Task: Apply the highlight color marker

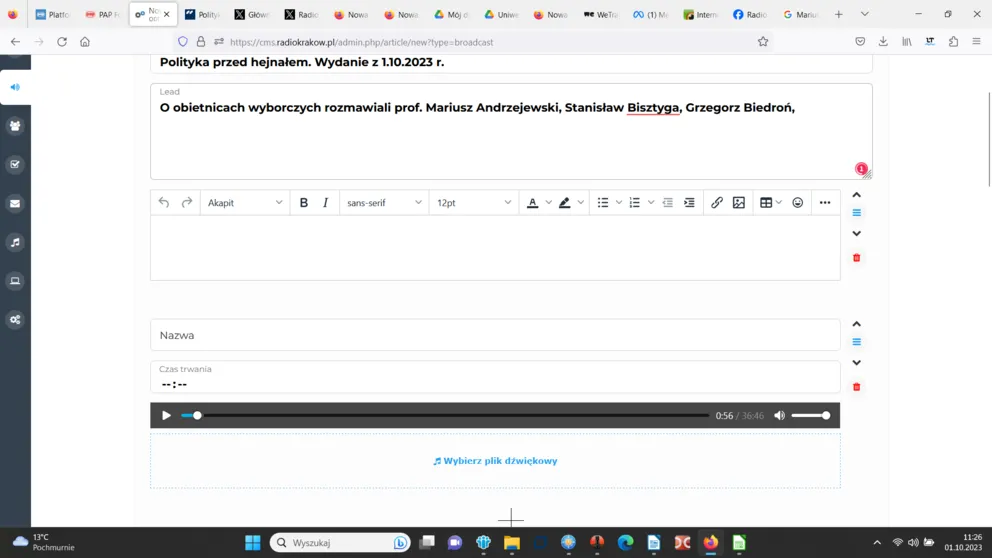Action: pos(564,202)
